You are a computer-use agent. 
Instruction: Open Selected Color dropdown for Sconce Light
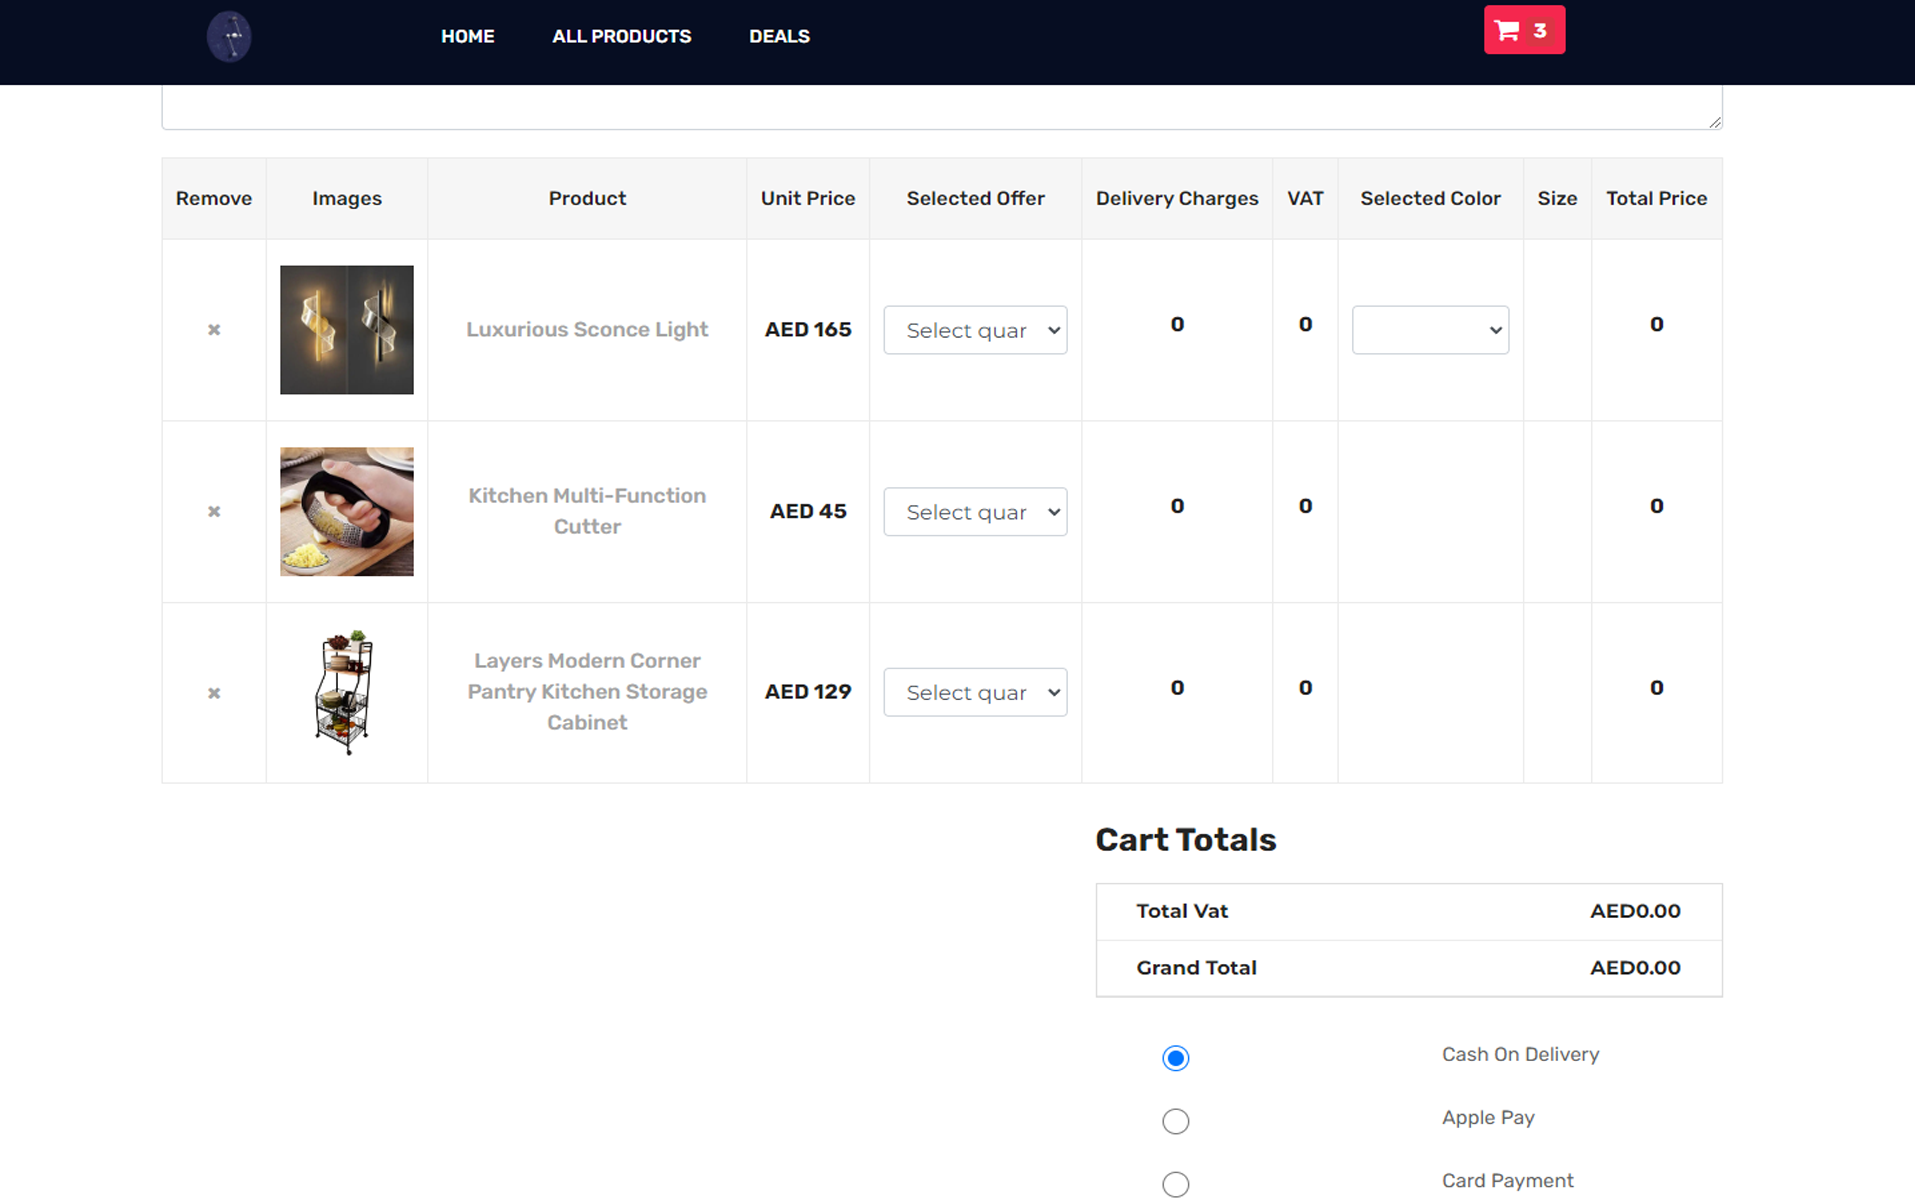1430,330
